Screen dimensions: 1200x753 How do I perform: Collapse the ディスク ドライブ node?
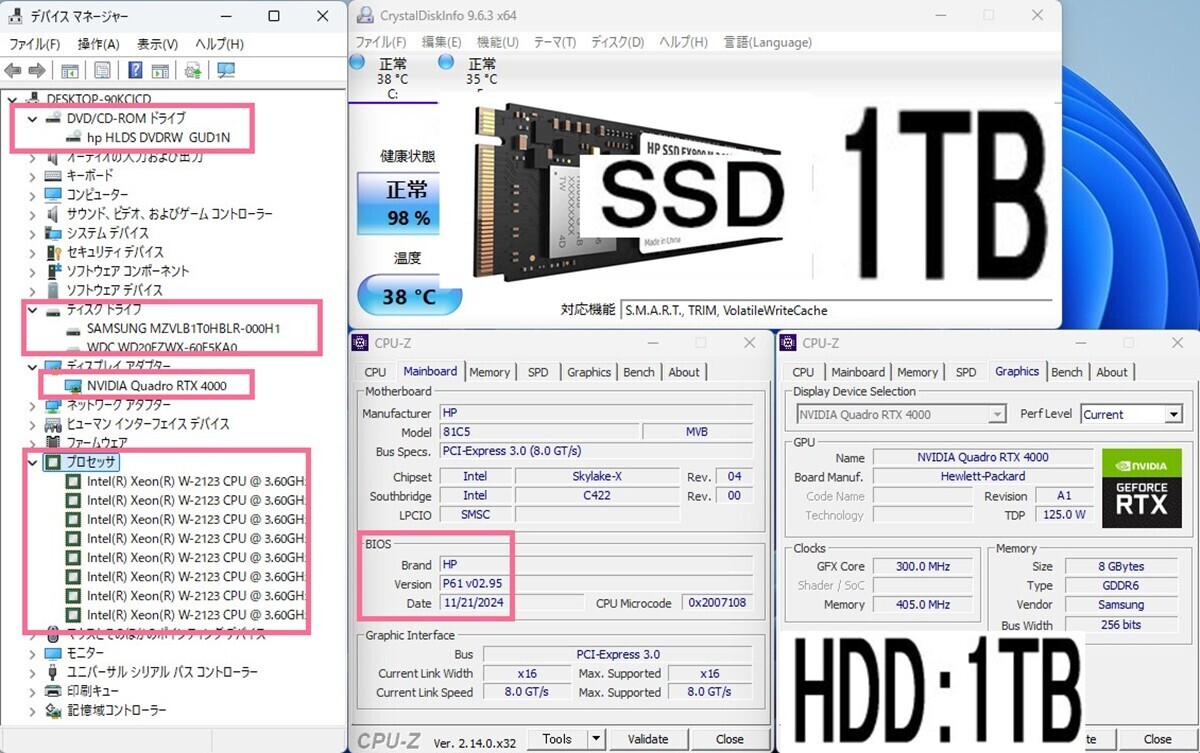point(32,310)
